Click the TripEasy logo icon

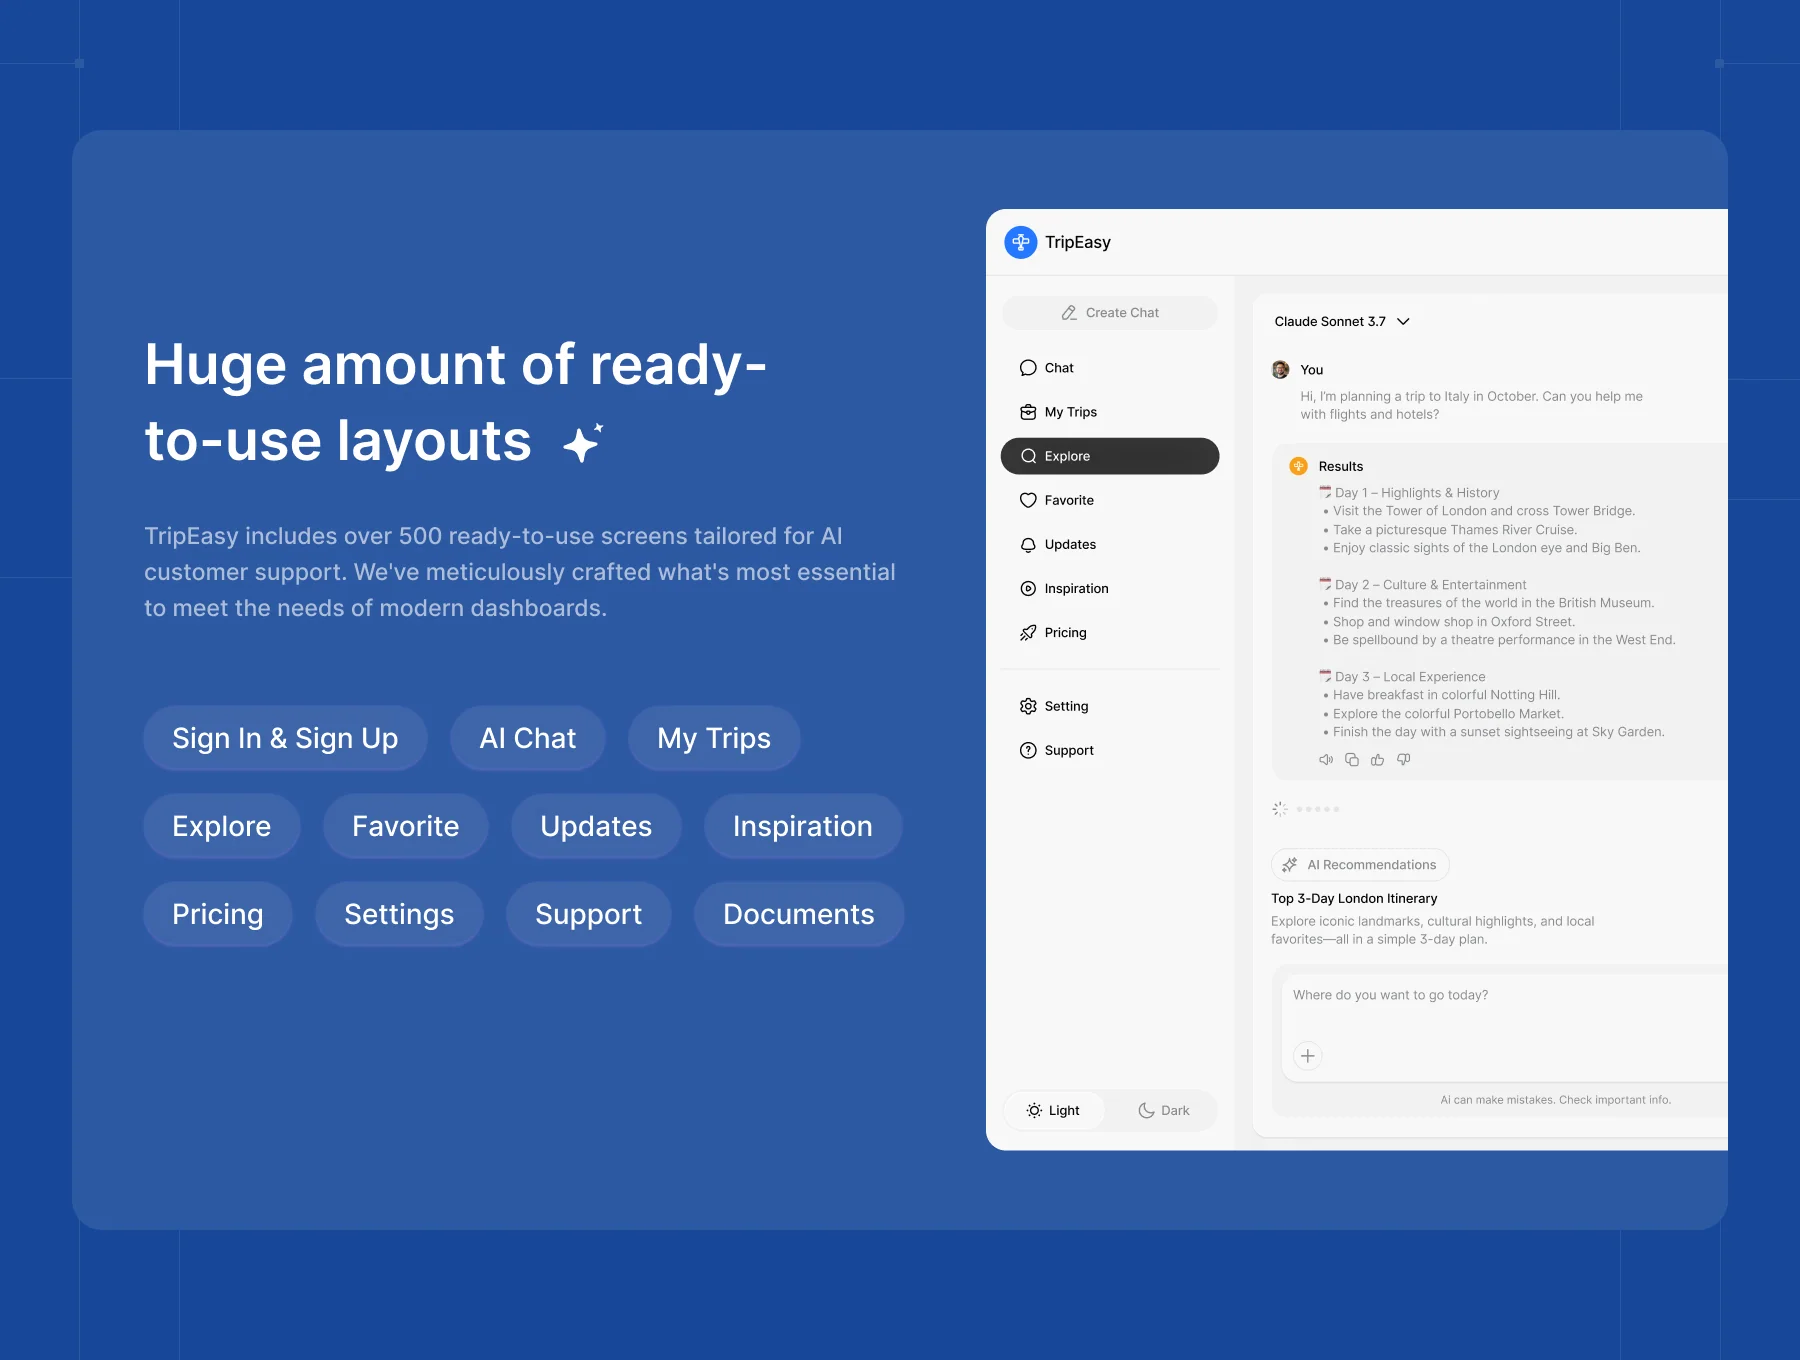click(1020, 242)
